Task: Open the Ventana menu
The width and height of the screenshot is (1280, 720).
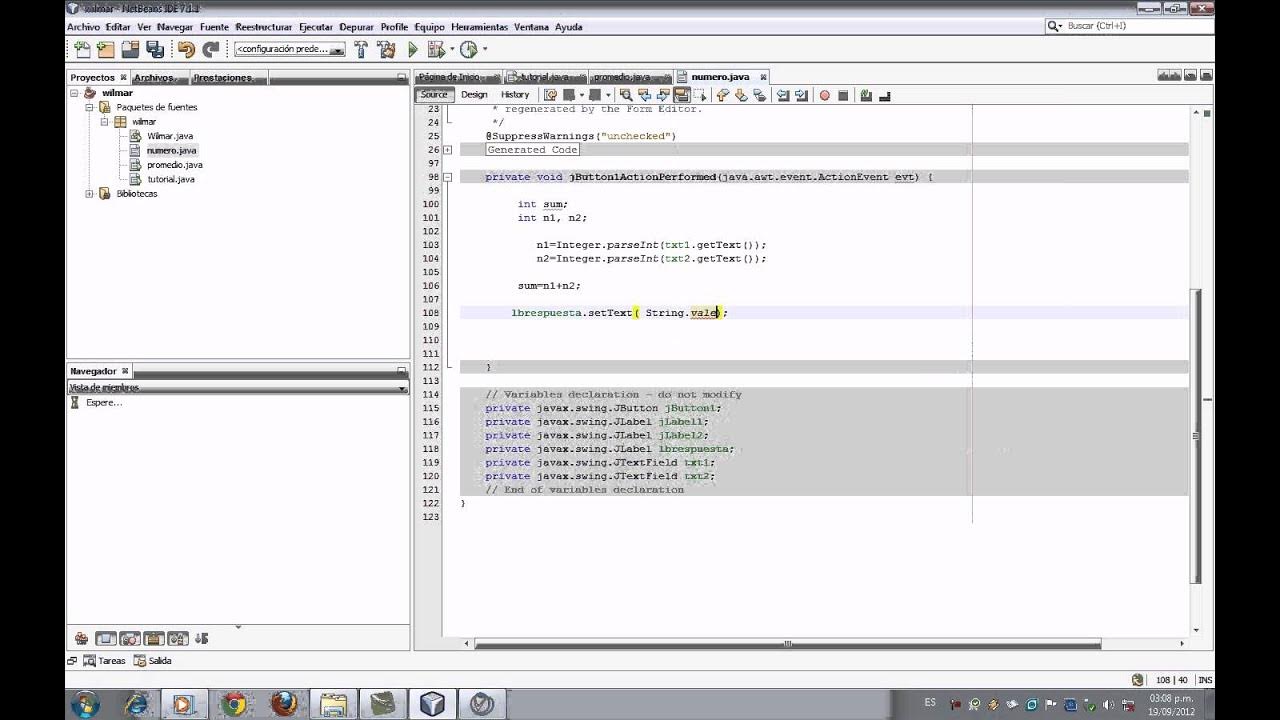Action: 532,27
